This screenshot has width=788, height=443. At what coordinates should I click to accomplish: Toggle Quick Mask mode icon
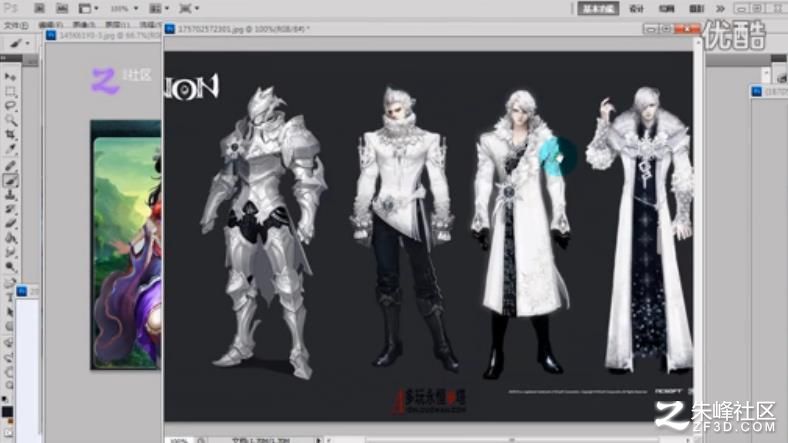7,432
